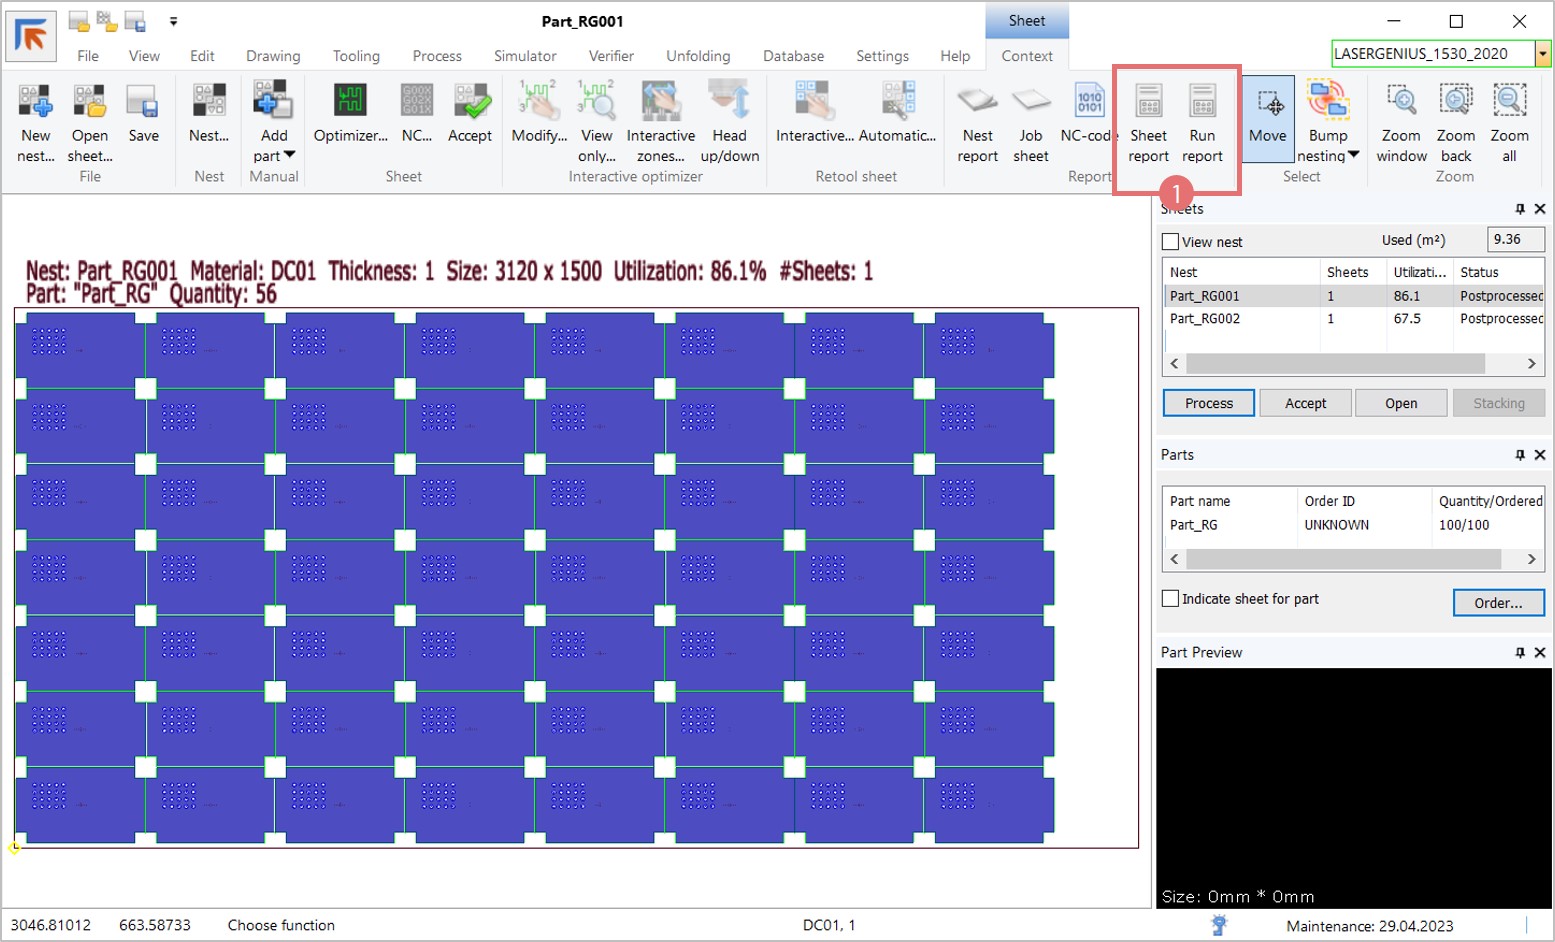The width and height of the screenshot is (1555, 942).
Task: Click the Sheet report icon
Action: click(x=1148, y=102)
